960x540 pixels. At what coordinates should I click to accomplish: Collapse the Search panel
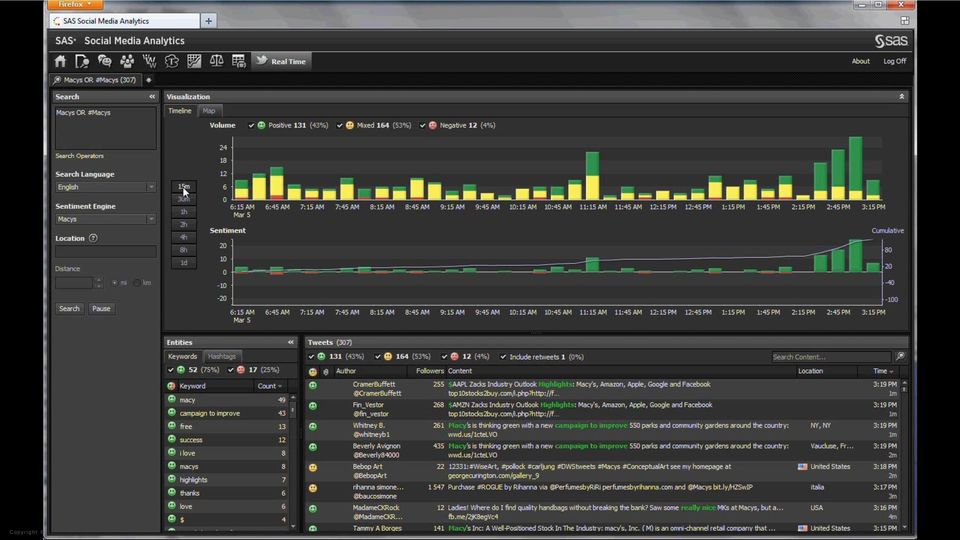[x=152, y=97]
